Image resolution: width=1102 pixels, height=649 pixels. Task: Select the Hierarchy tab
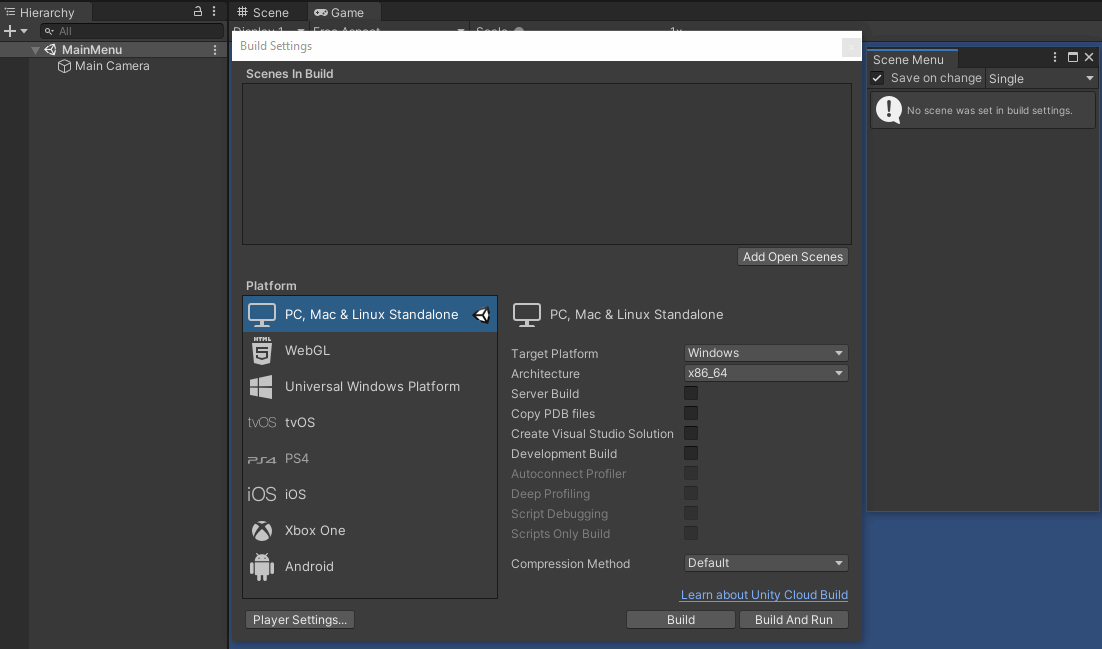(x=46, y=13)
